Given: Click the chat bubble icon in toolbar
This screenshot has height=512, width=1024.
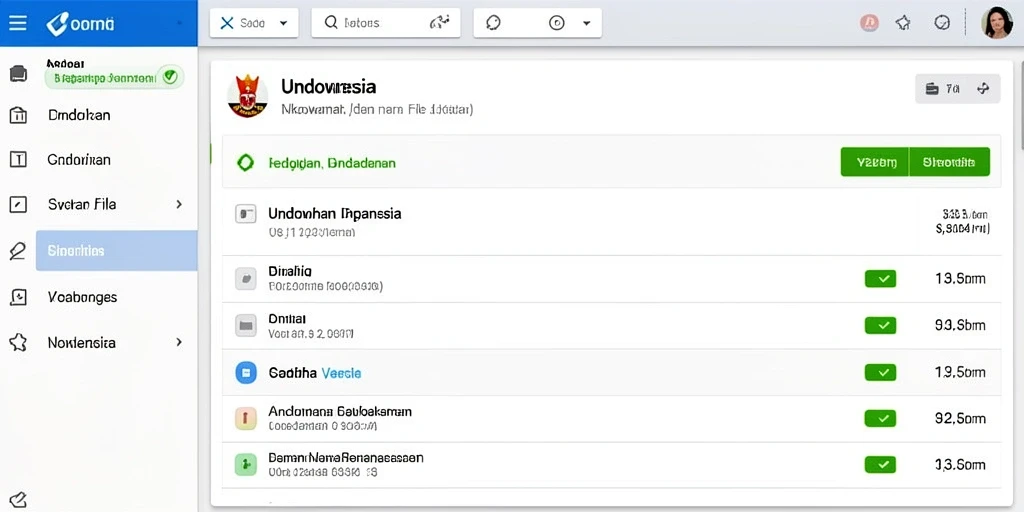Looking at the screenshot, I should click(494, 23).
